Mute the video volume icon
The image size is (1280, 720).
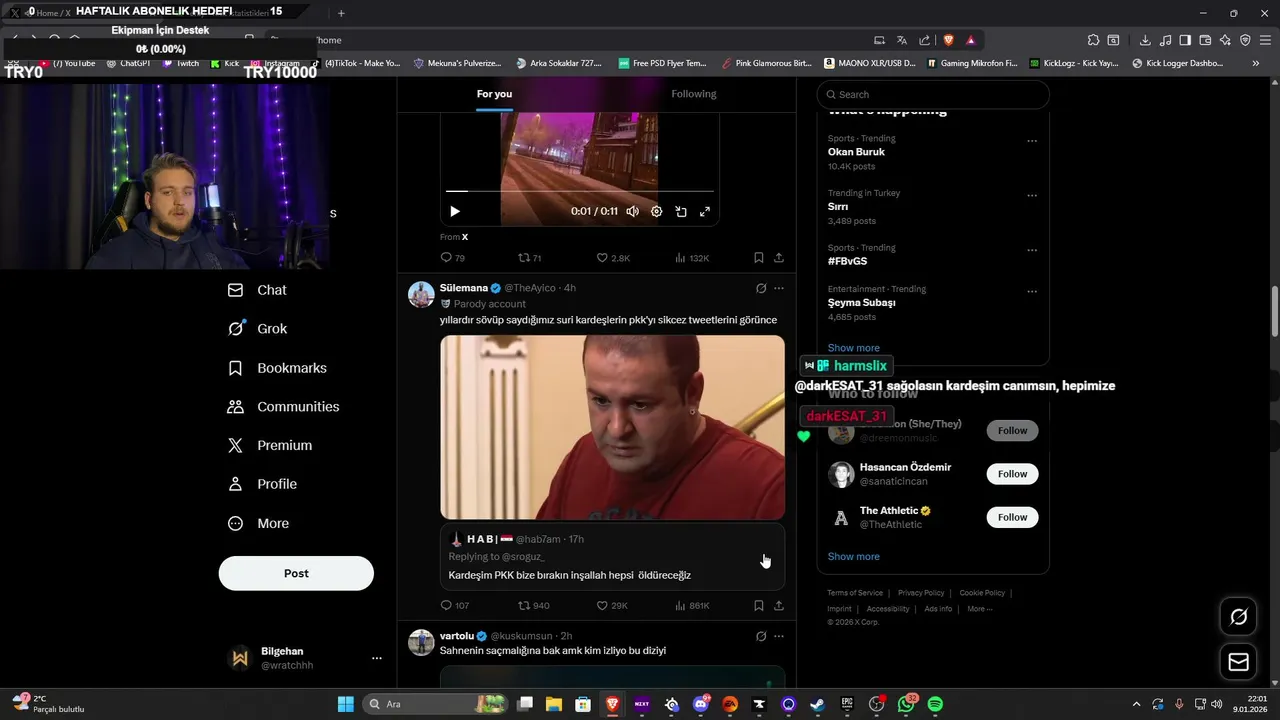(632, 211)
